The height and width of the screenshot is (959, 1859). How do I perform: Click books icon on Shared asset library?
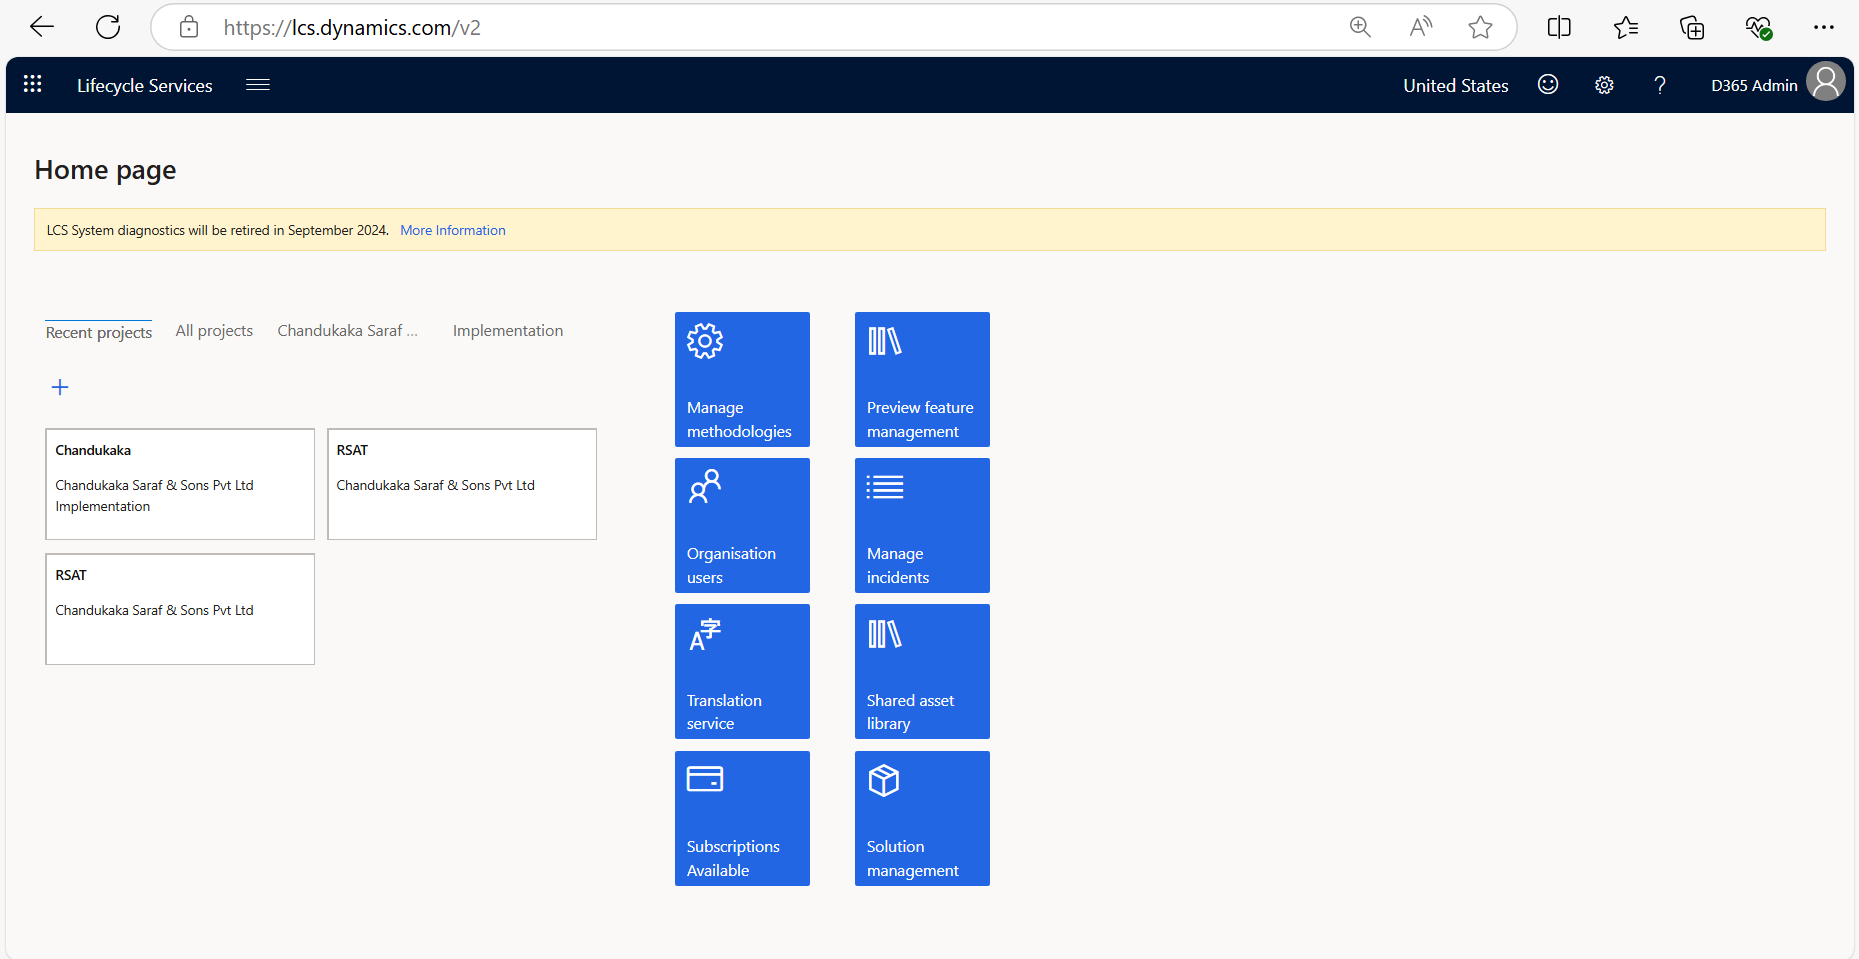885,634
